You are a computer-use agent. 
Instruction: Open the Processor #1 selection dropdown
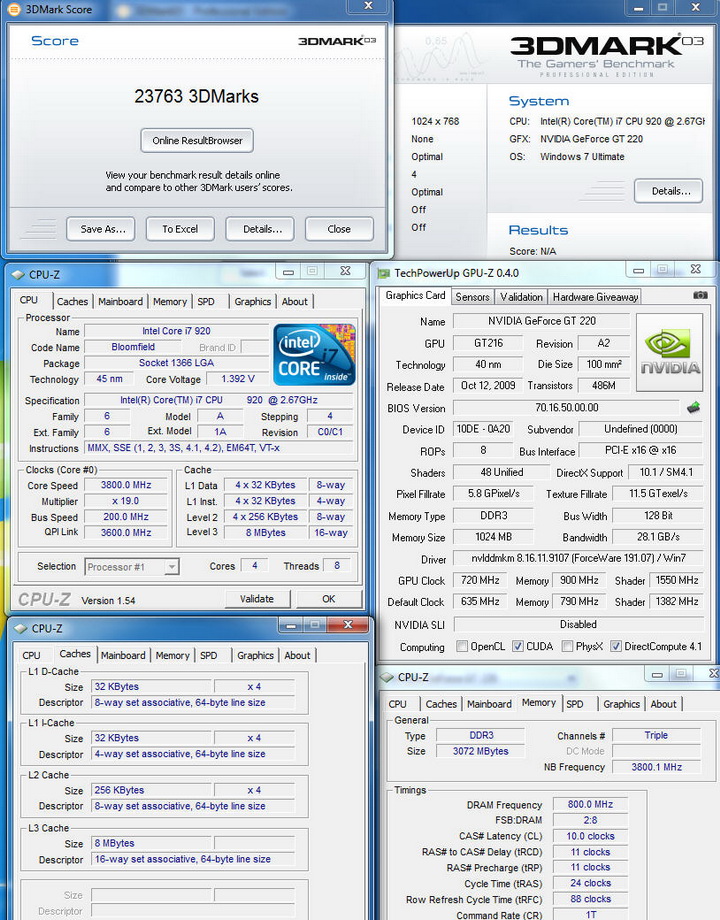coord(171,567)
